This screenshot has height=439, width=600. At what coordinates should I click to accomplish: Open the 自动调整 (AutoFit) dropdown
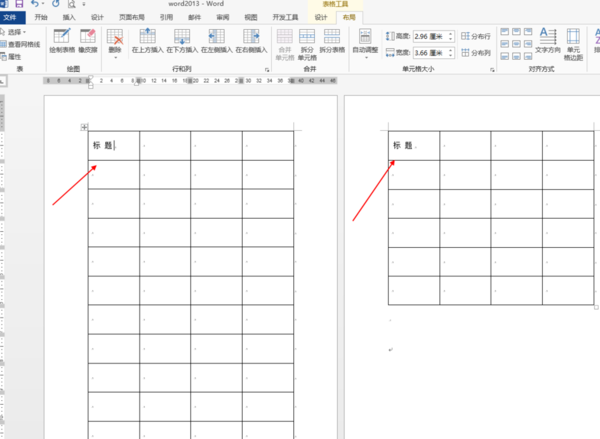click(365, 44)
